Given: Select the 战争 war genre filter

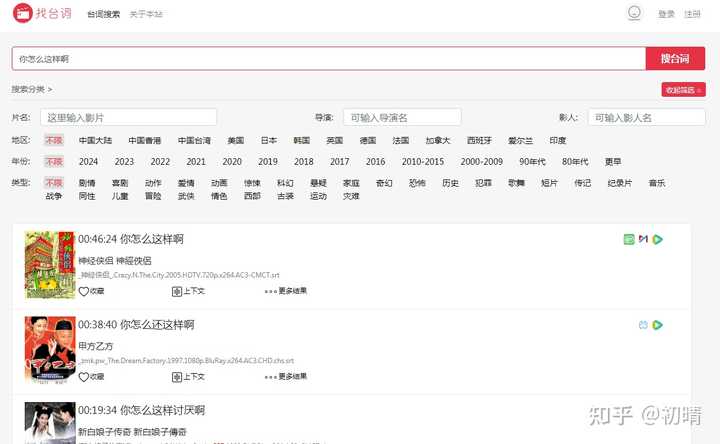Looking at the screenshot, I should [54, 196].
